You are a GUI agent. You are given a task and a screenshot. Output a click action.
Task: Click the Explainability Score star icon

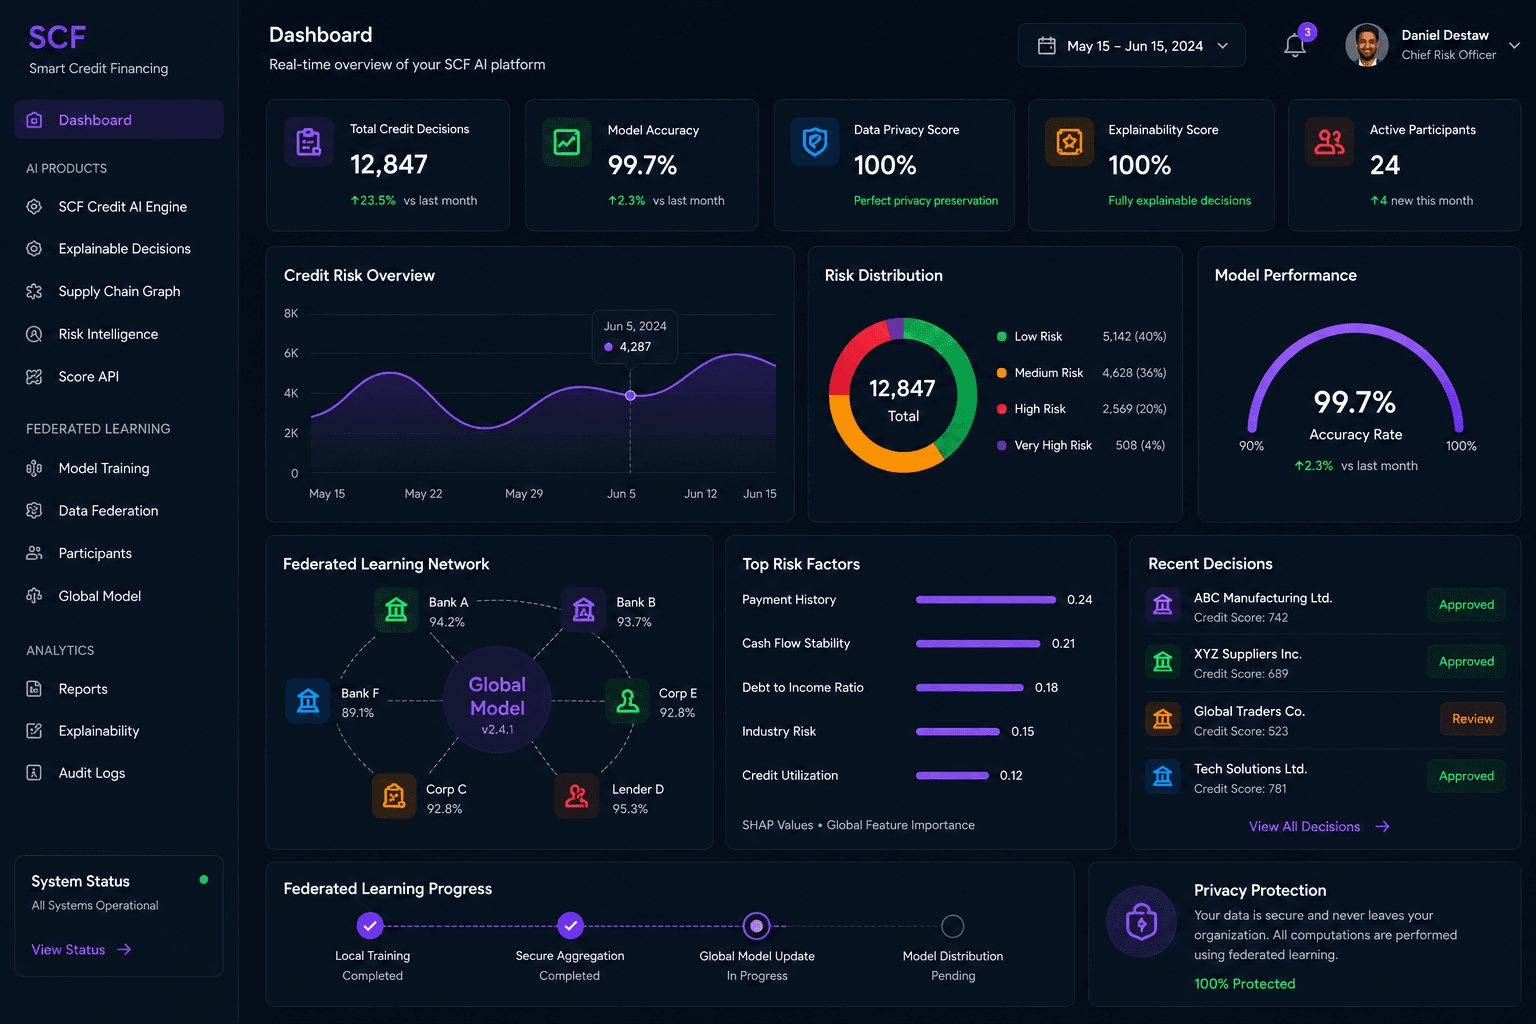point(1069,142)
